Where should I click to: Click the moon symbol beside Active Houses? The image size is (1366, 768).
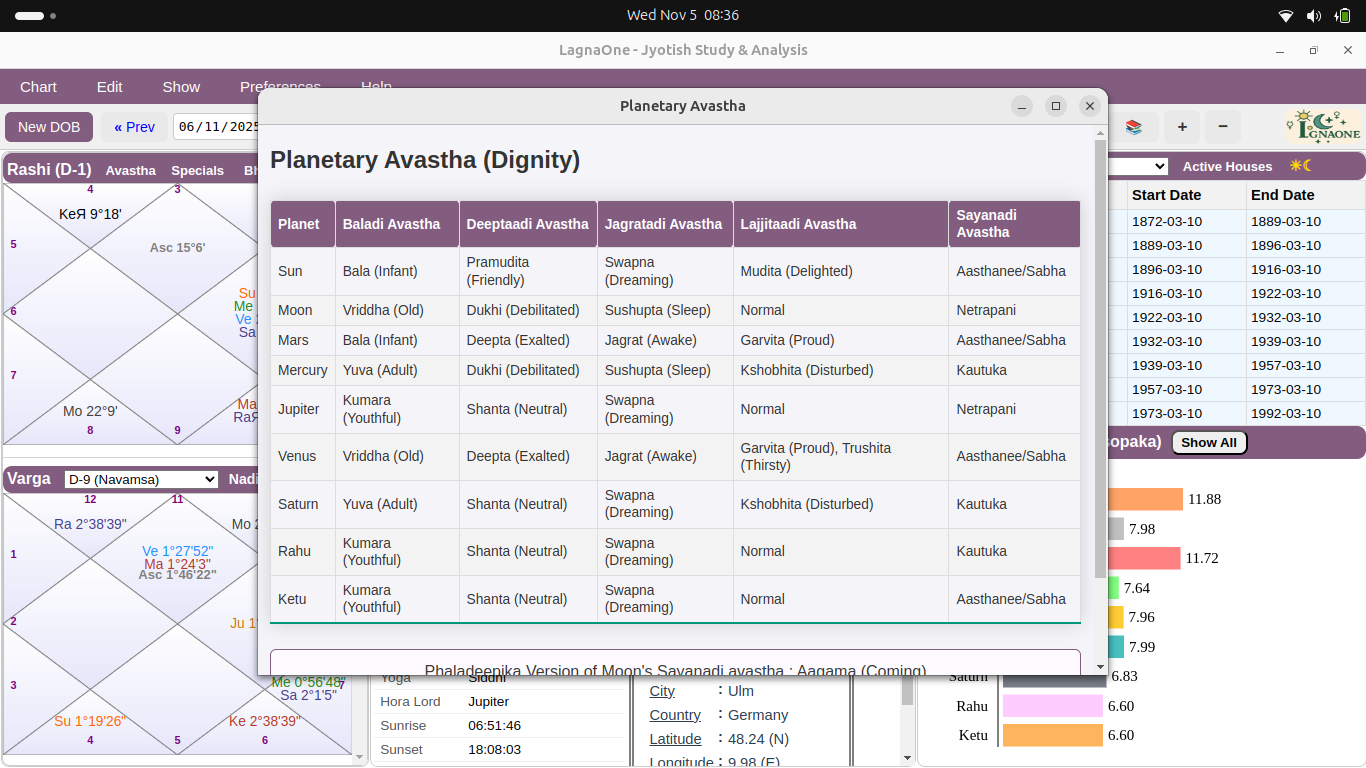click(1305, 166)
